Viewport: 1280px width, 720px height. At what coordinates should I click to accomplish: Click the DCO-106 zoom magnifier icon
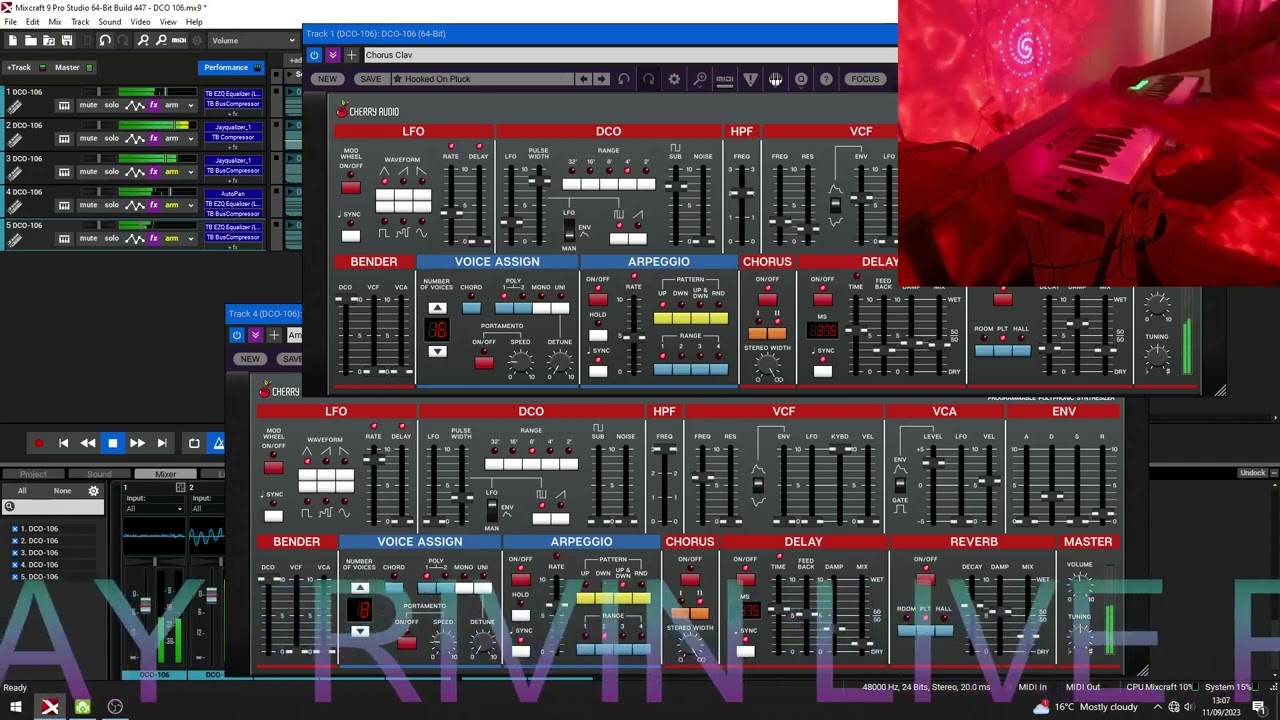[x=700, y=79]
